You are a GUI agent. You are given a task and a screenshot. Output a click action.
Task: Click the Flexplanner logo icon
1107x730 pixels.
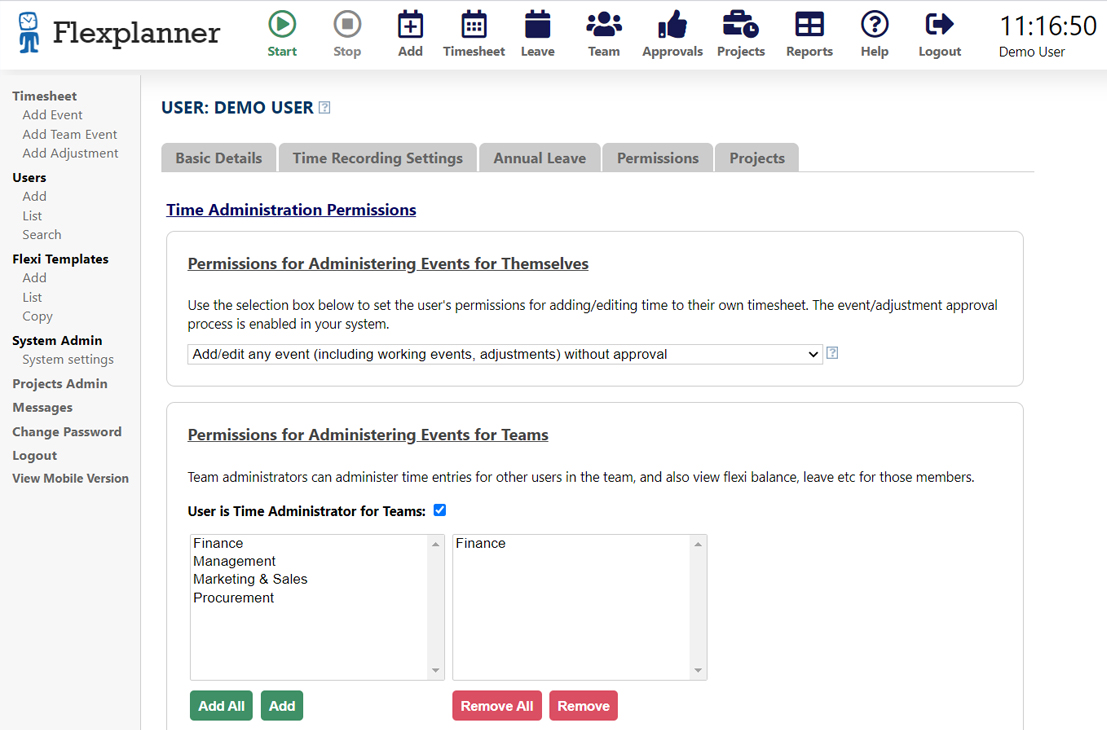click(29, 32)
